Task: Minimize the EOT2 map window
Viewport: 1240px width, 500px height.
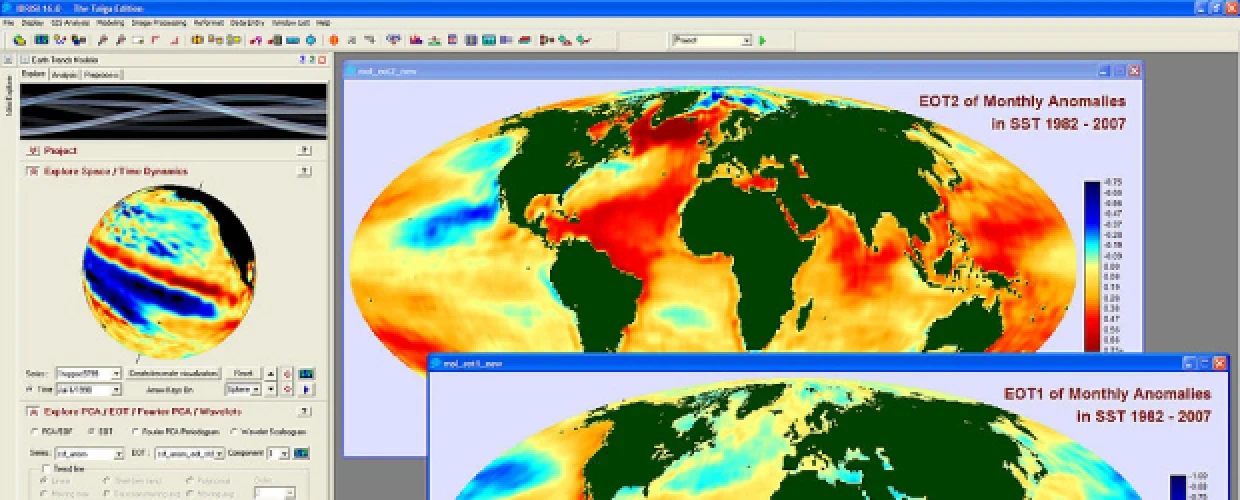Action: click(1104, 70)
